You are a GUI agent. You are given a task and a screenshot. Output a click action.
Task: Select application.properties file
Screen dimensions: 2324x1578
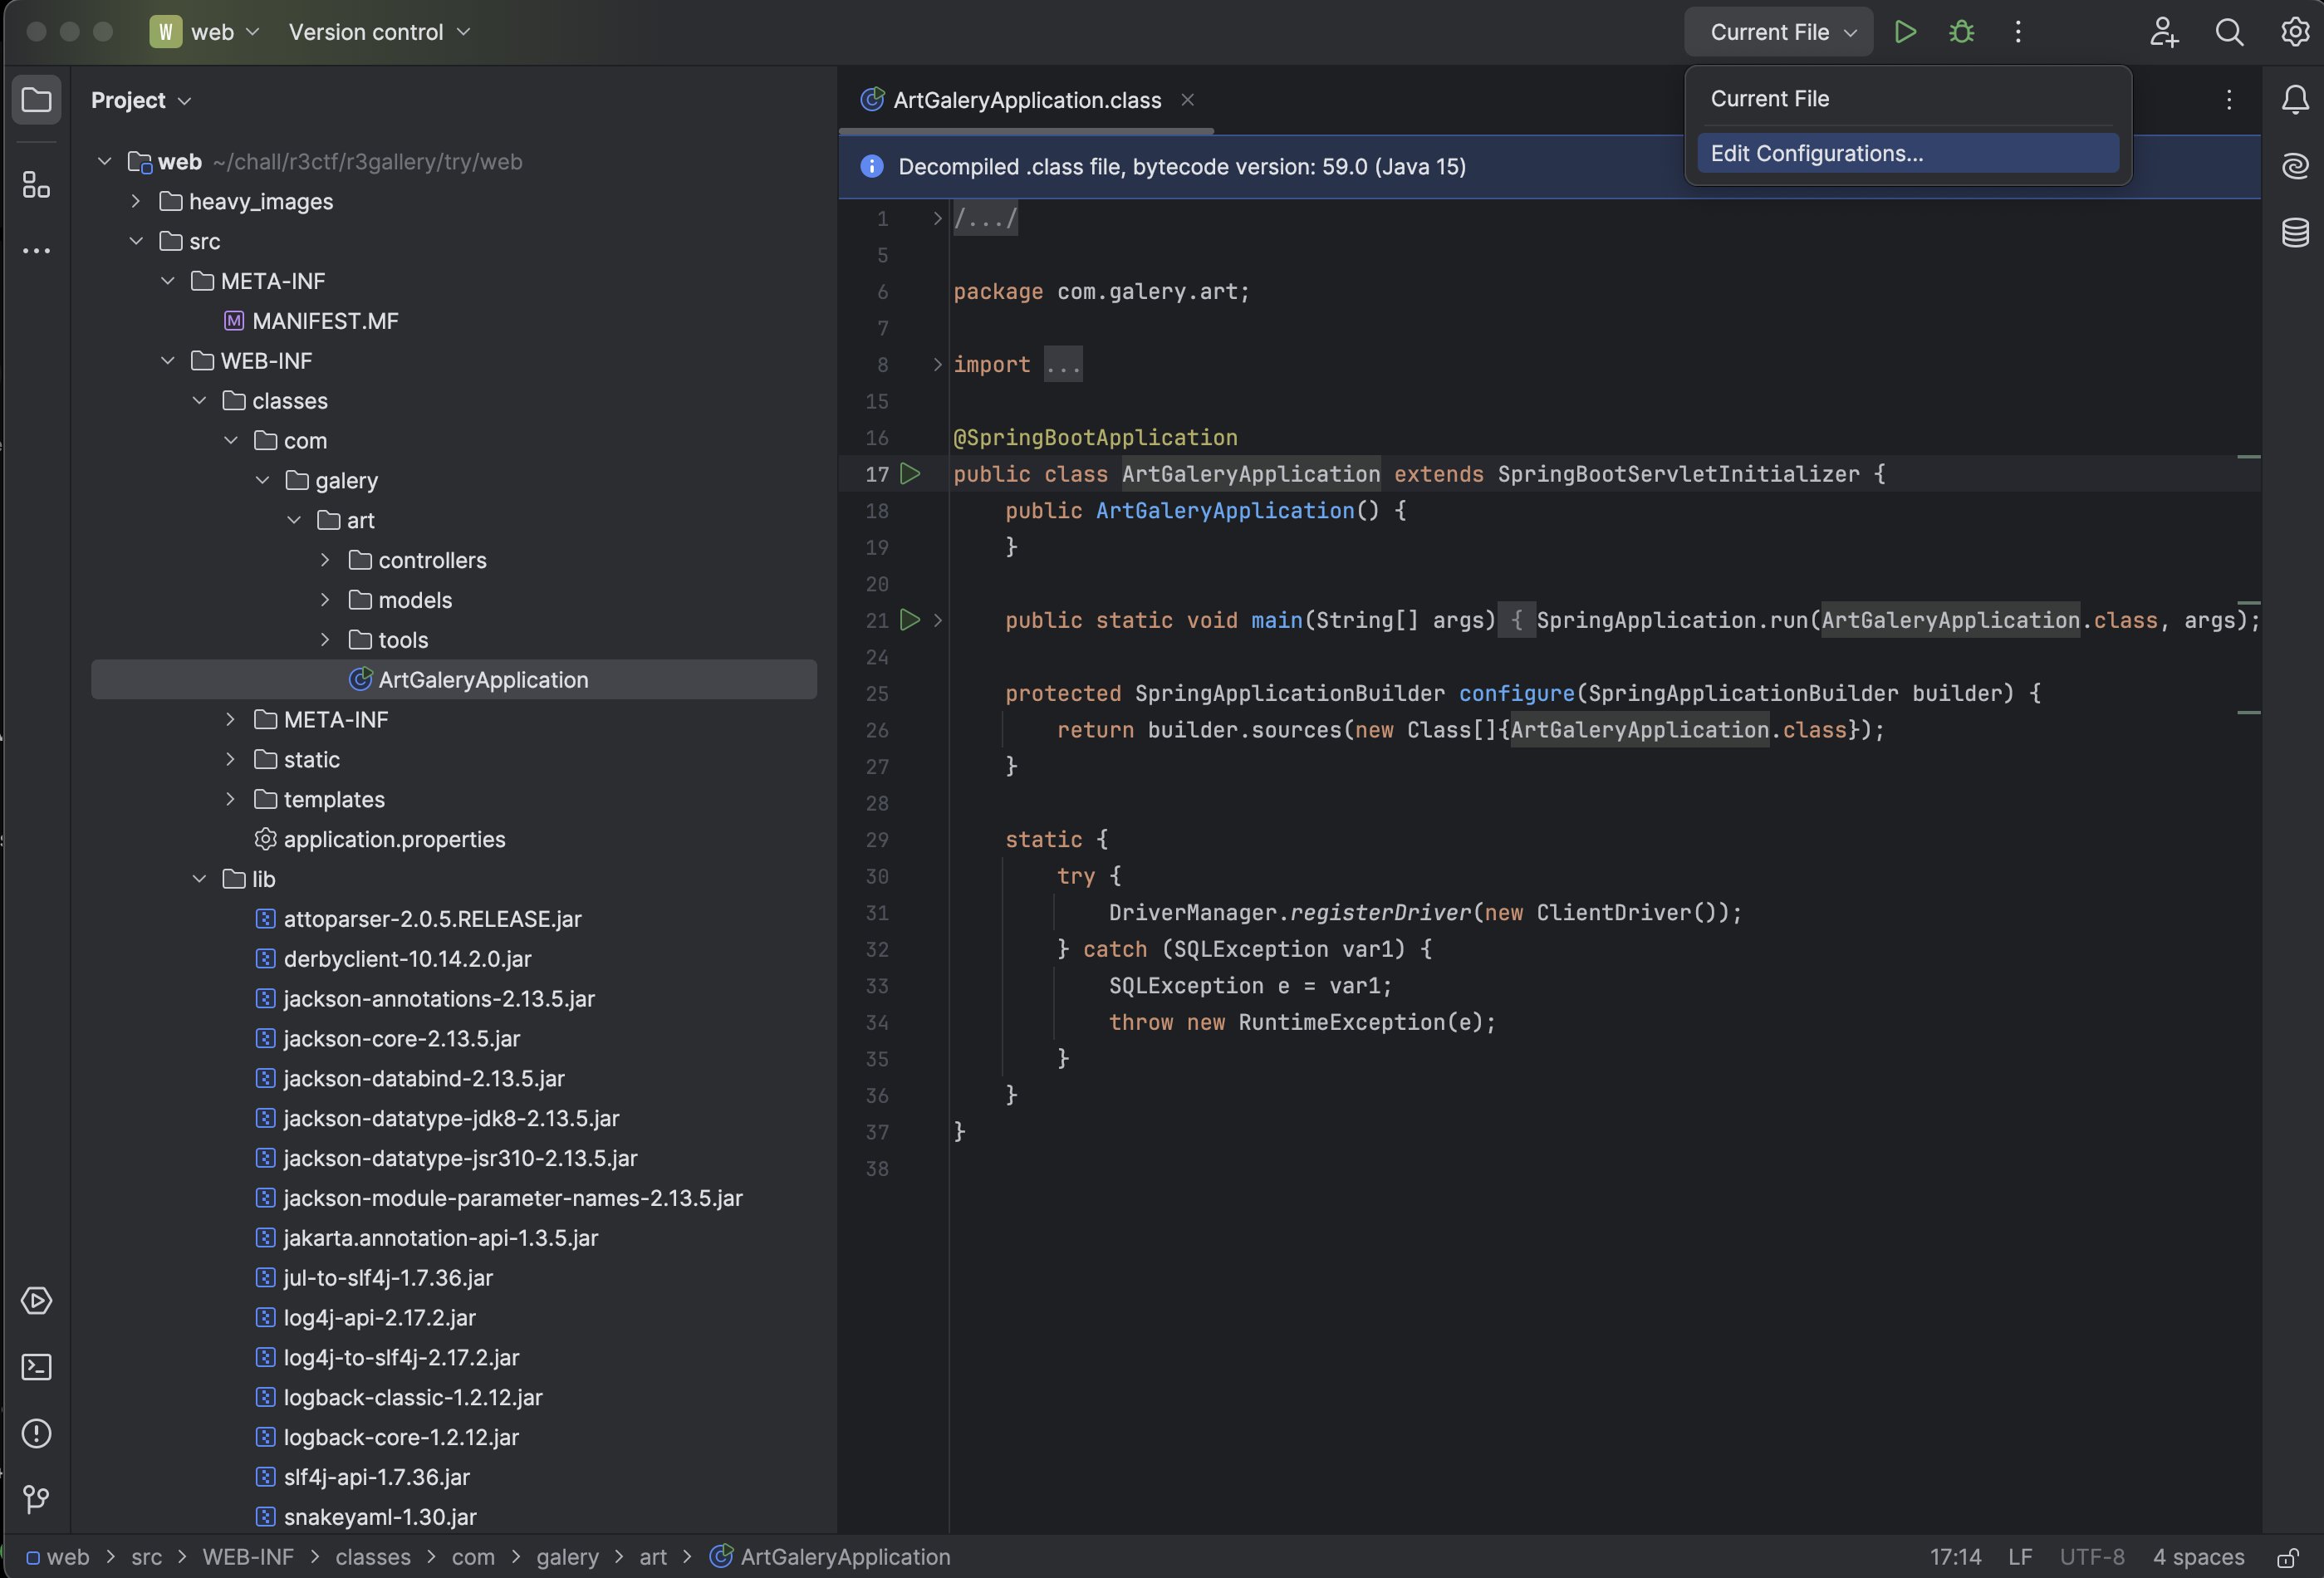pyautogui.click(x=394, y=839)
